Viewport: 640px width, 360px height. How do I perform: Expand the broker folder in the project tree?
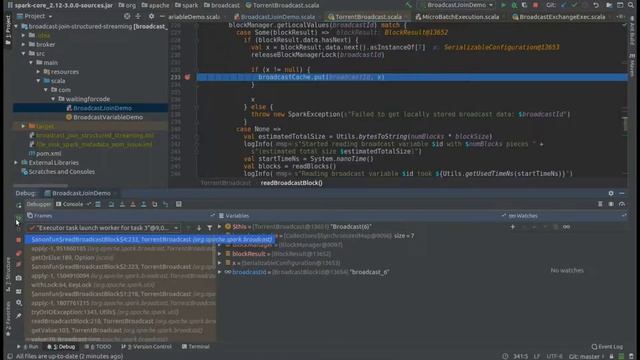[x=23, y=44]
